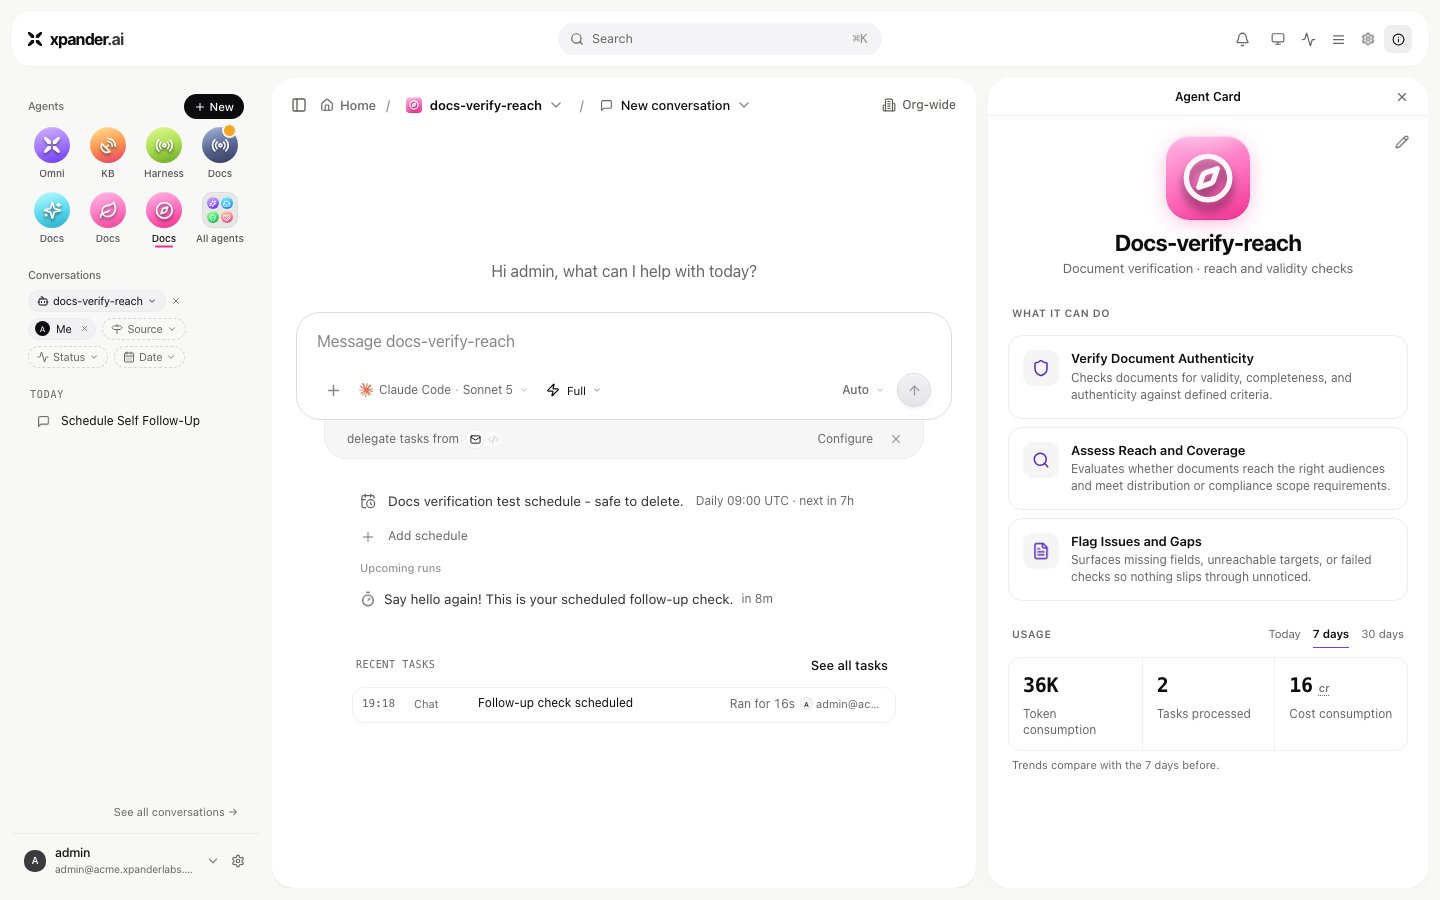Click See all tasks

point(849,665)
